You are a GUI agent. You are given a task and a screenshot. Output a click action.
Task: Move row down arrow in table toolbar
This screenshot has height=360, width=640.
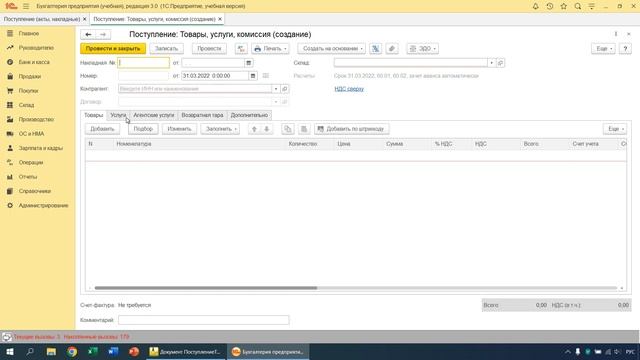point(267,129)
